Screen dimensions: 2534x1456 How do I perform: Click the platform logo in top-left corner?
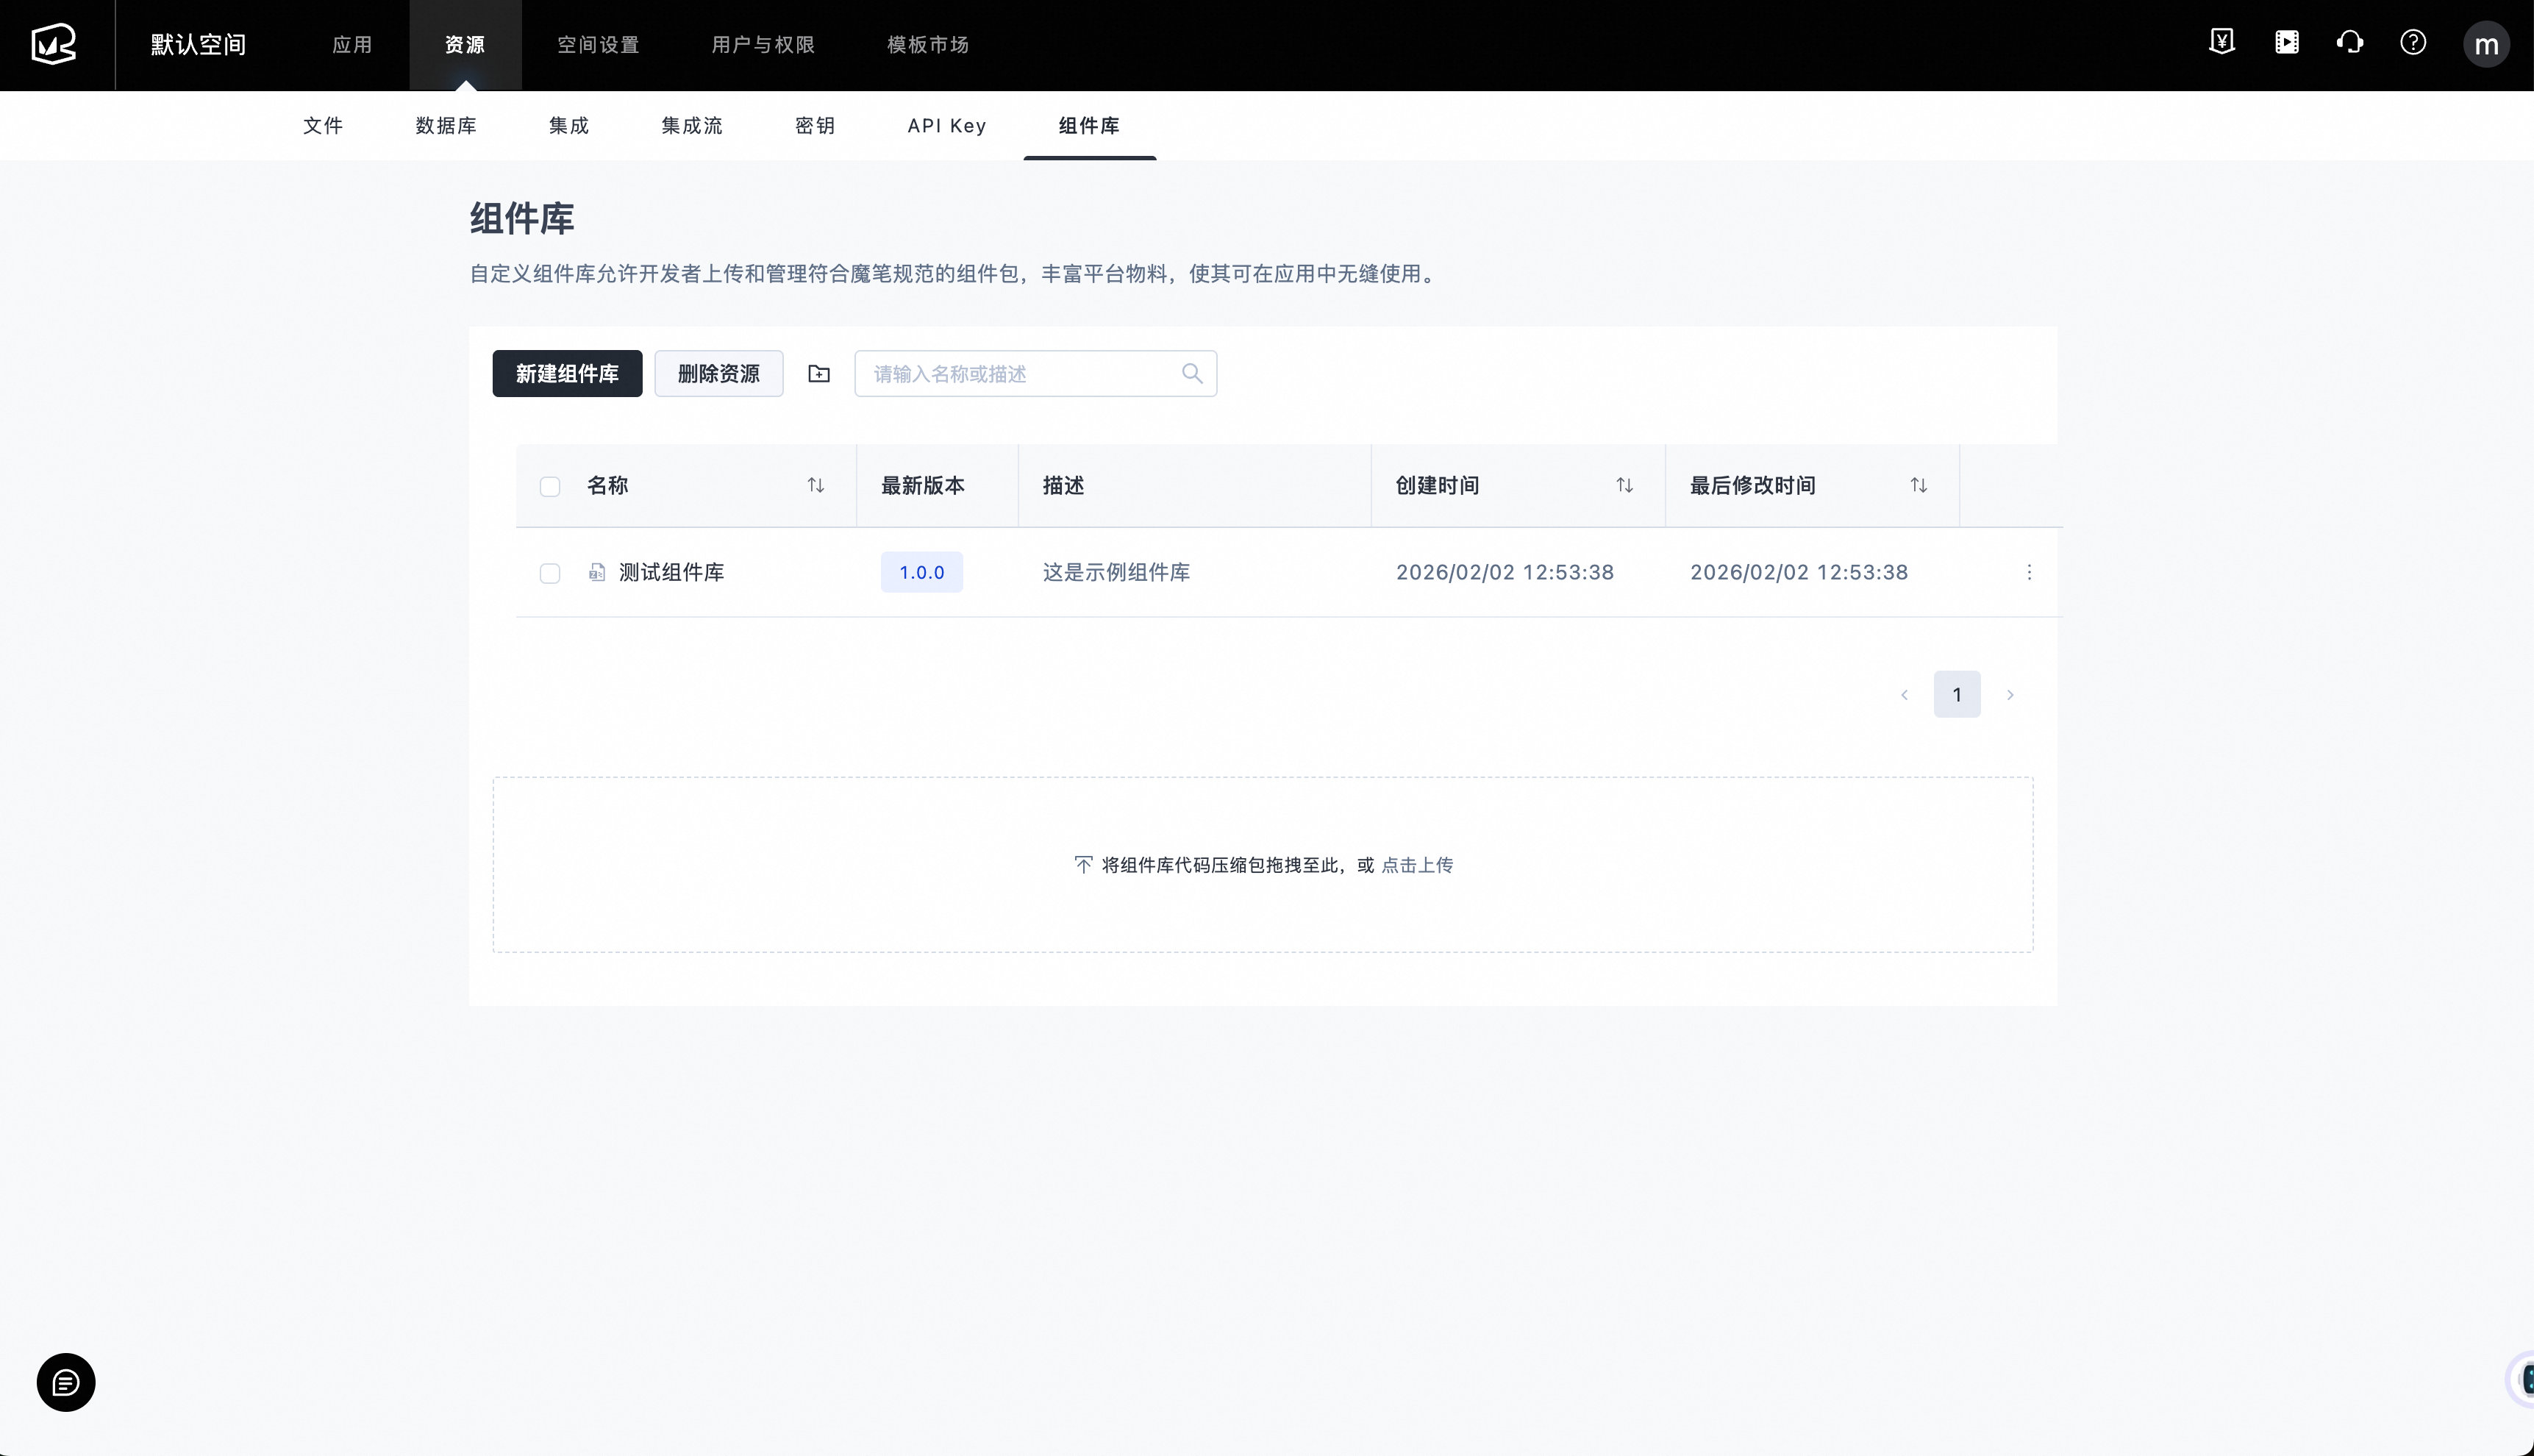(x=54, y=44)
